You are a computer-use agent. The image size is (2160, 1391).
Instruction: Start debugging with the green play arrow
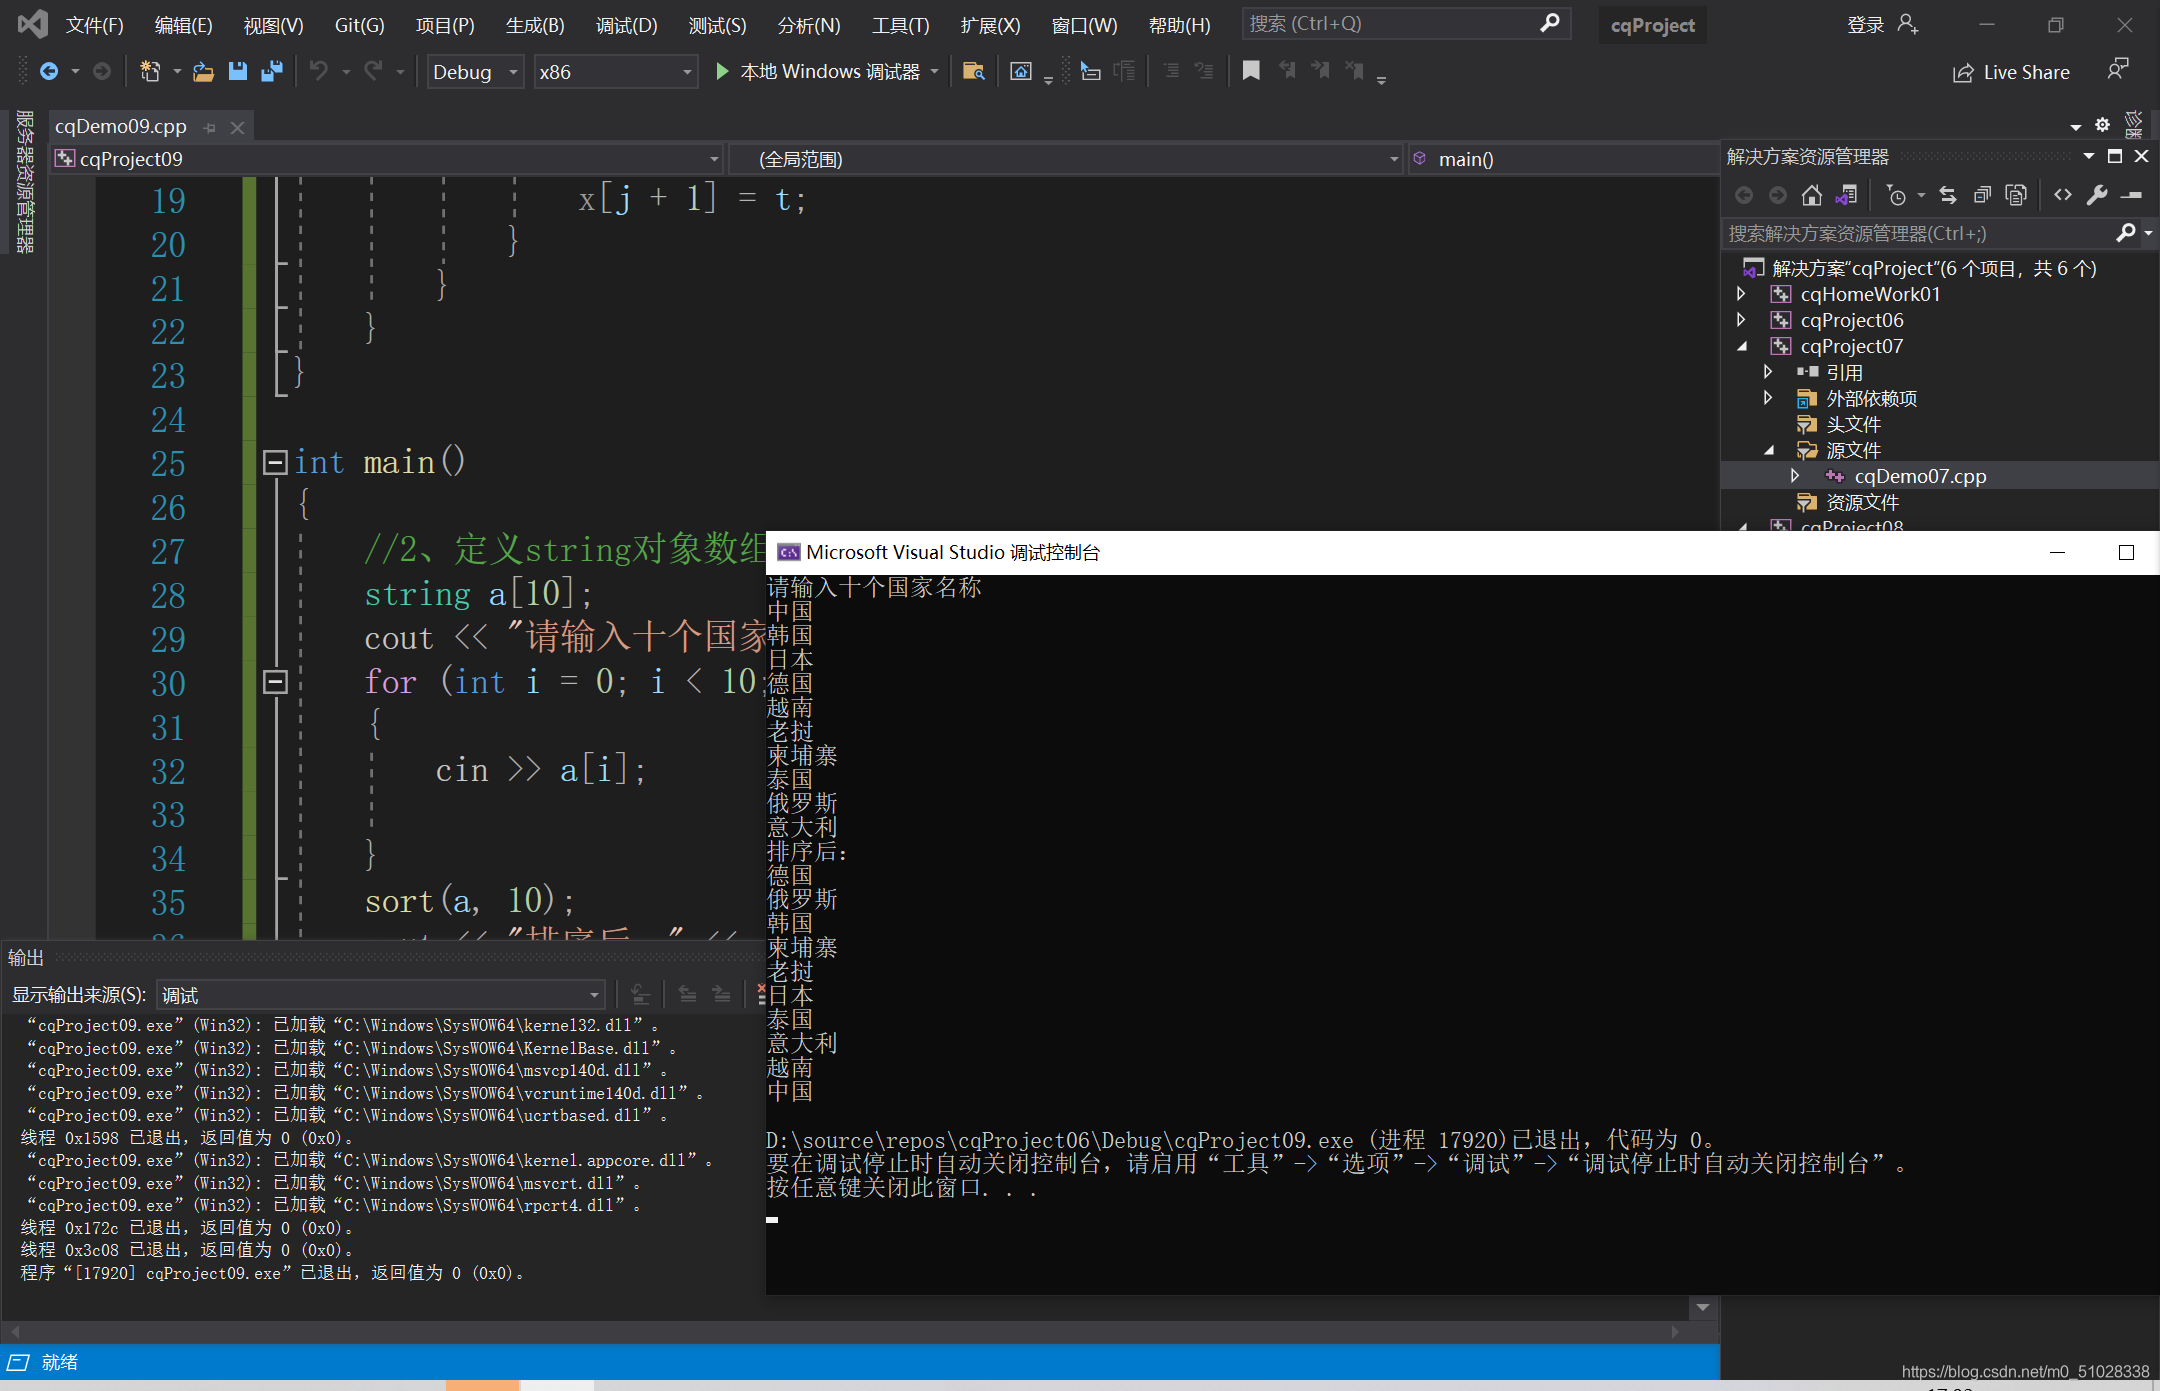pyautogui.click(x=722, y=71)
